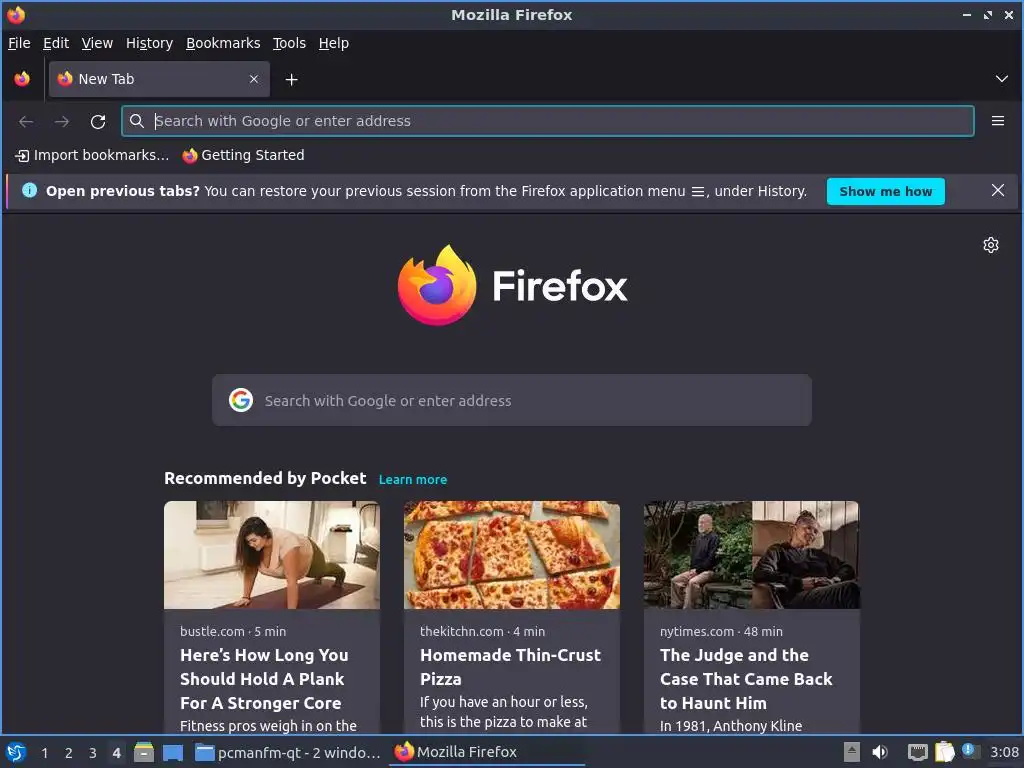Open the judge article thumbnail image
1024x768 pixels.
(x=752, y=555)
